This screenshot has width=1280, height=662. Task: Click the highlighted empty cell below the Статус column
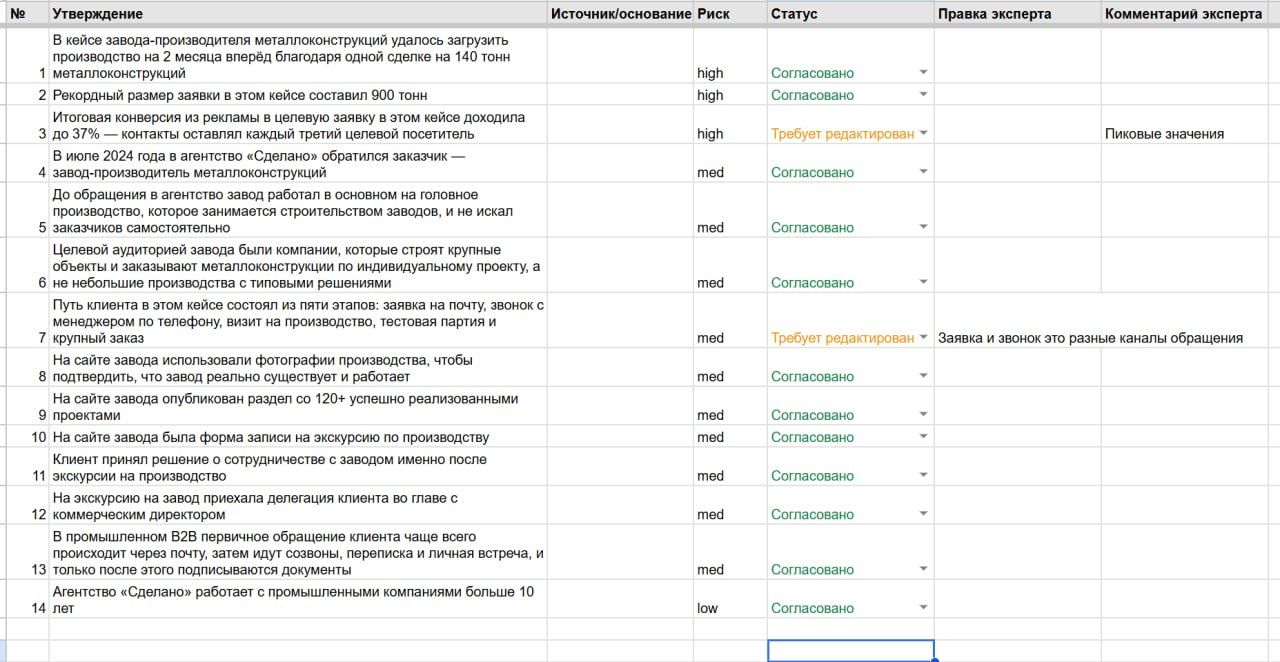pyautogui.click(x=851, y=651)
